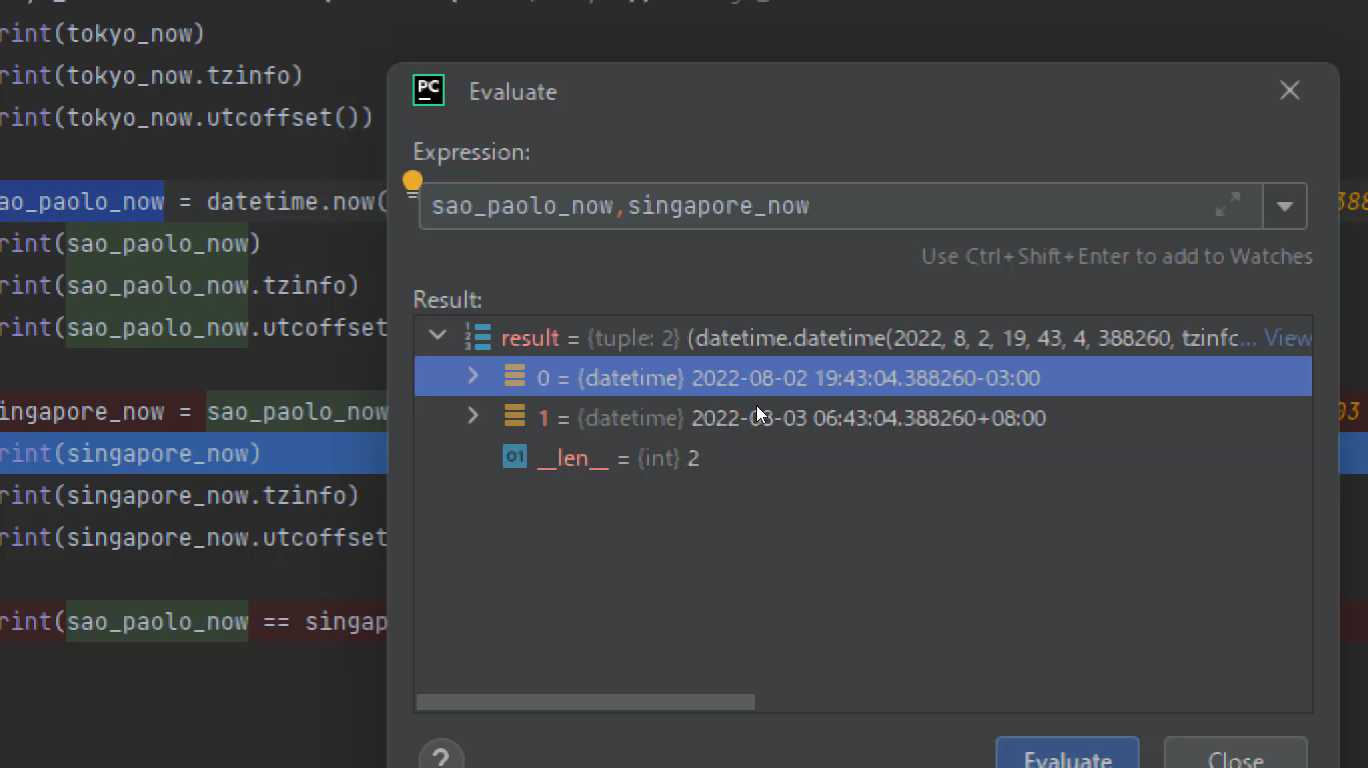Viewport: 1368px width, 768px height.
Task: Expand item 0 datetime node
Action: pos(474,377)
